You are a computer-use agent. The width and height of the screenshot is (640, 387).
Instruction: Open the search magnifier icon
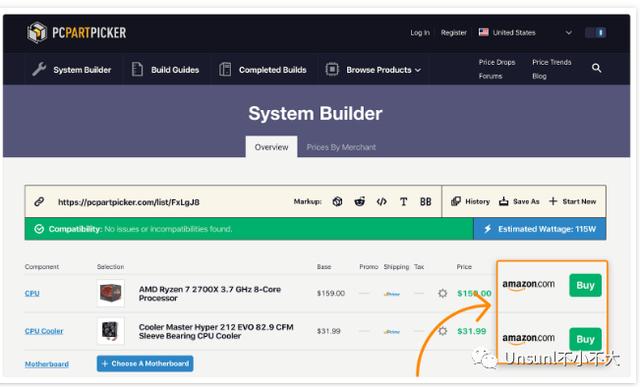coord(596,68)
